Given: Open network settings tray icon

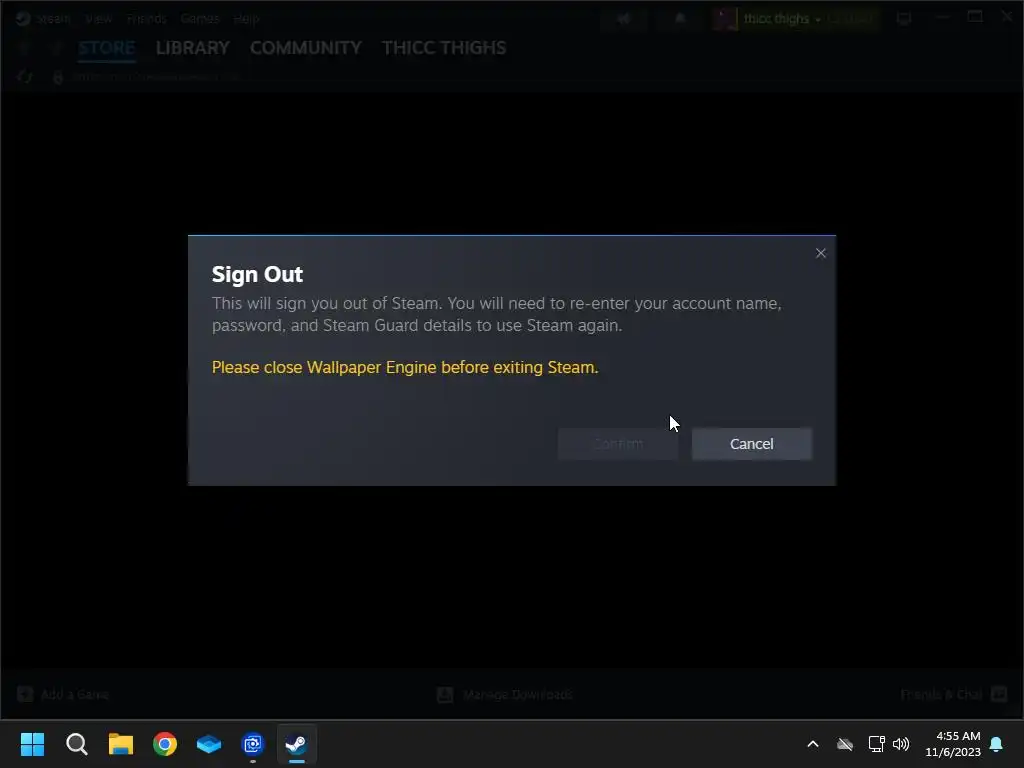Looking at the screenshot, I should tap(876, 744).
